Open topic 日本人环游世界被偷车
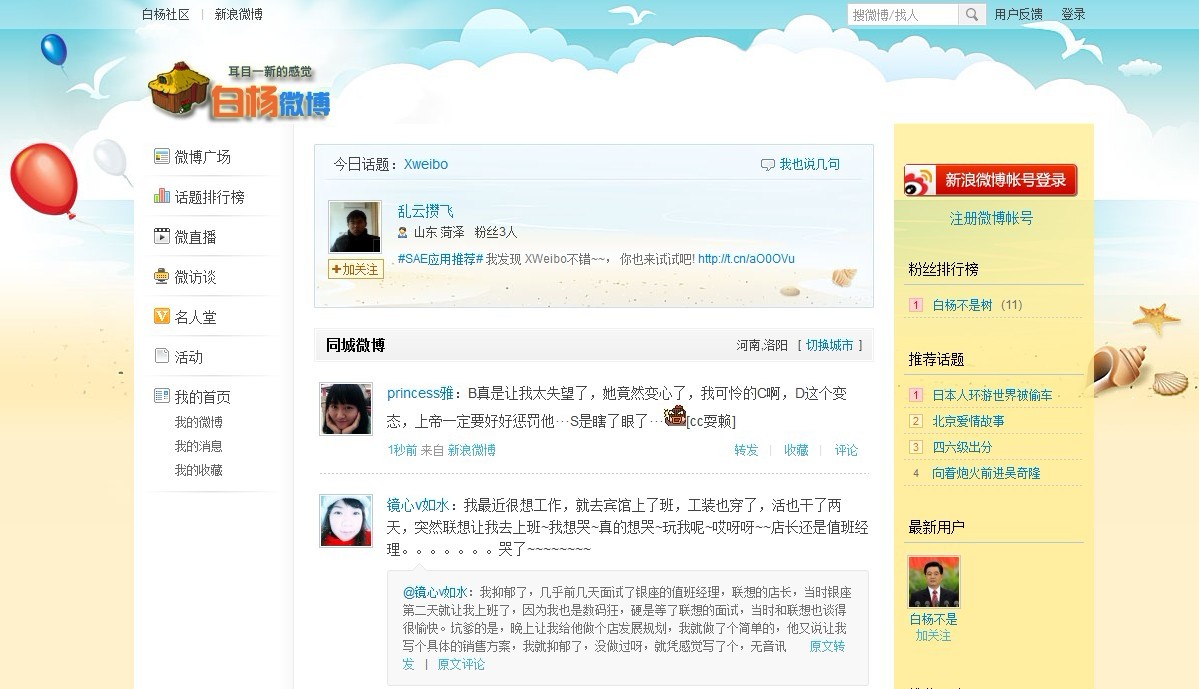This screenshot has width=1199, height=689. pos(992,395)
